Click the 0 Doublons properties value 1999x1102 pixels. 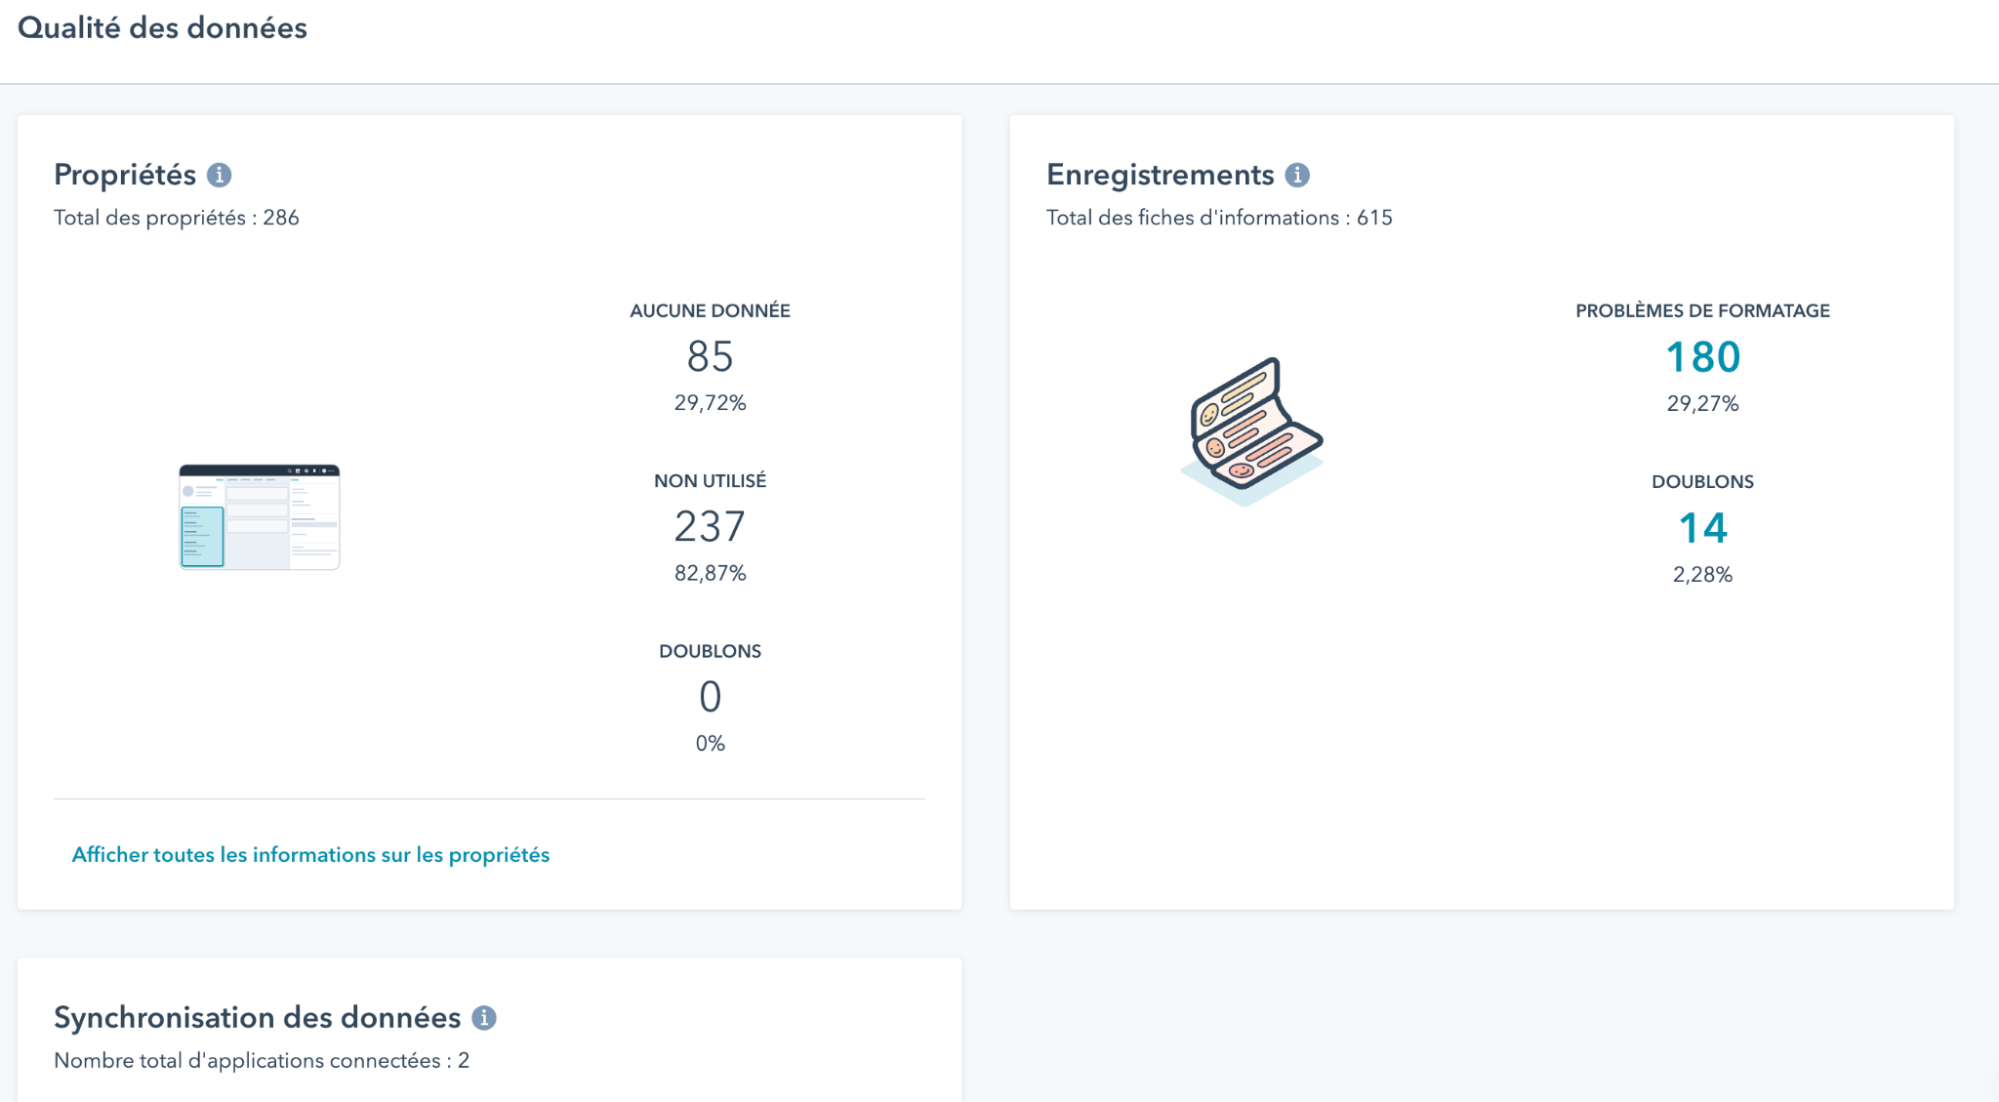[710, 697]
